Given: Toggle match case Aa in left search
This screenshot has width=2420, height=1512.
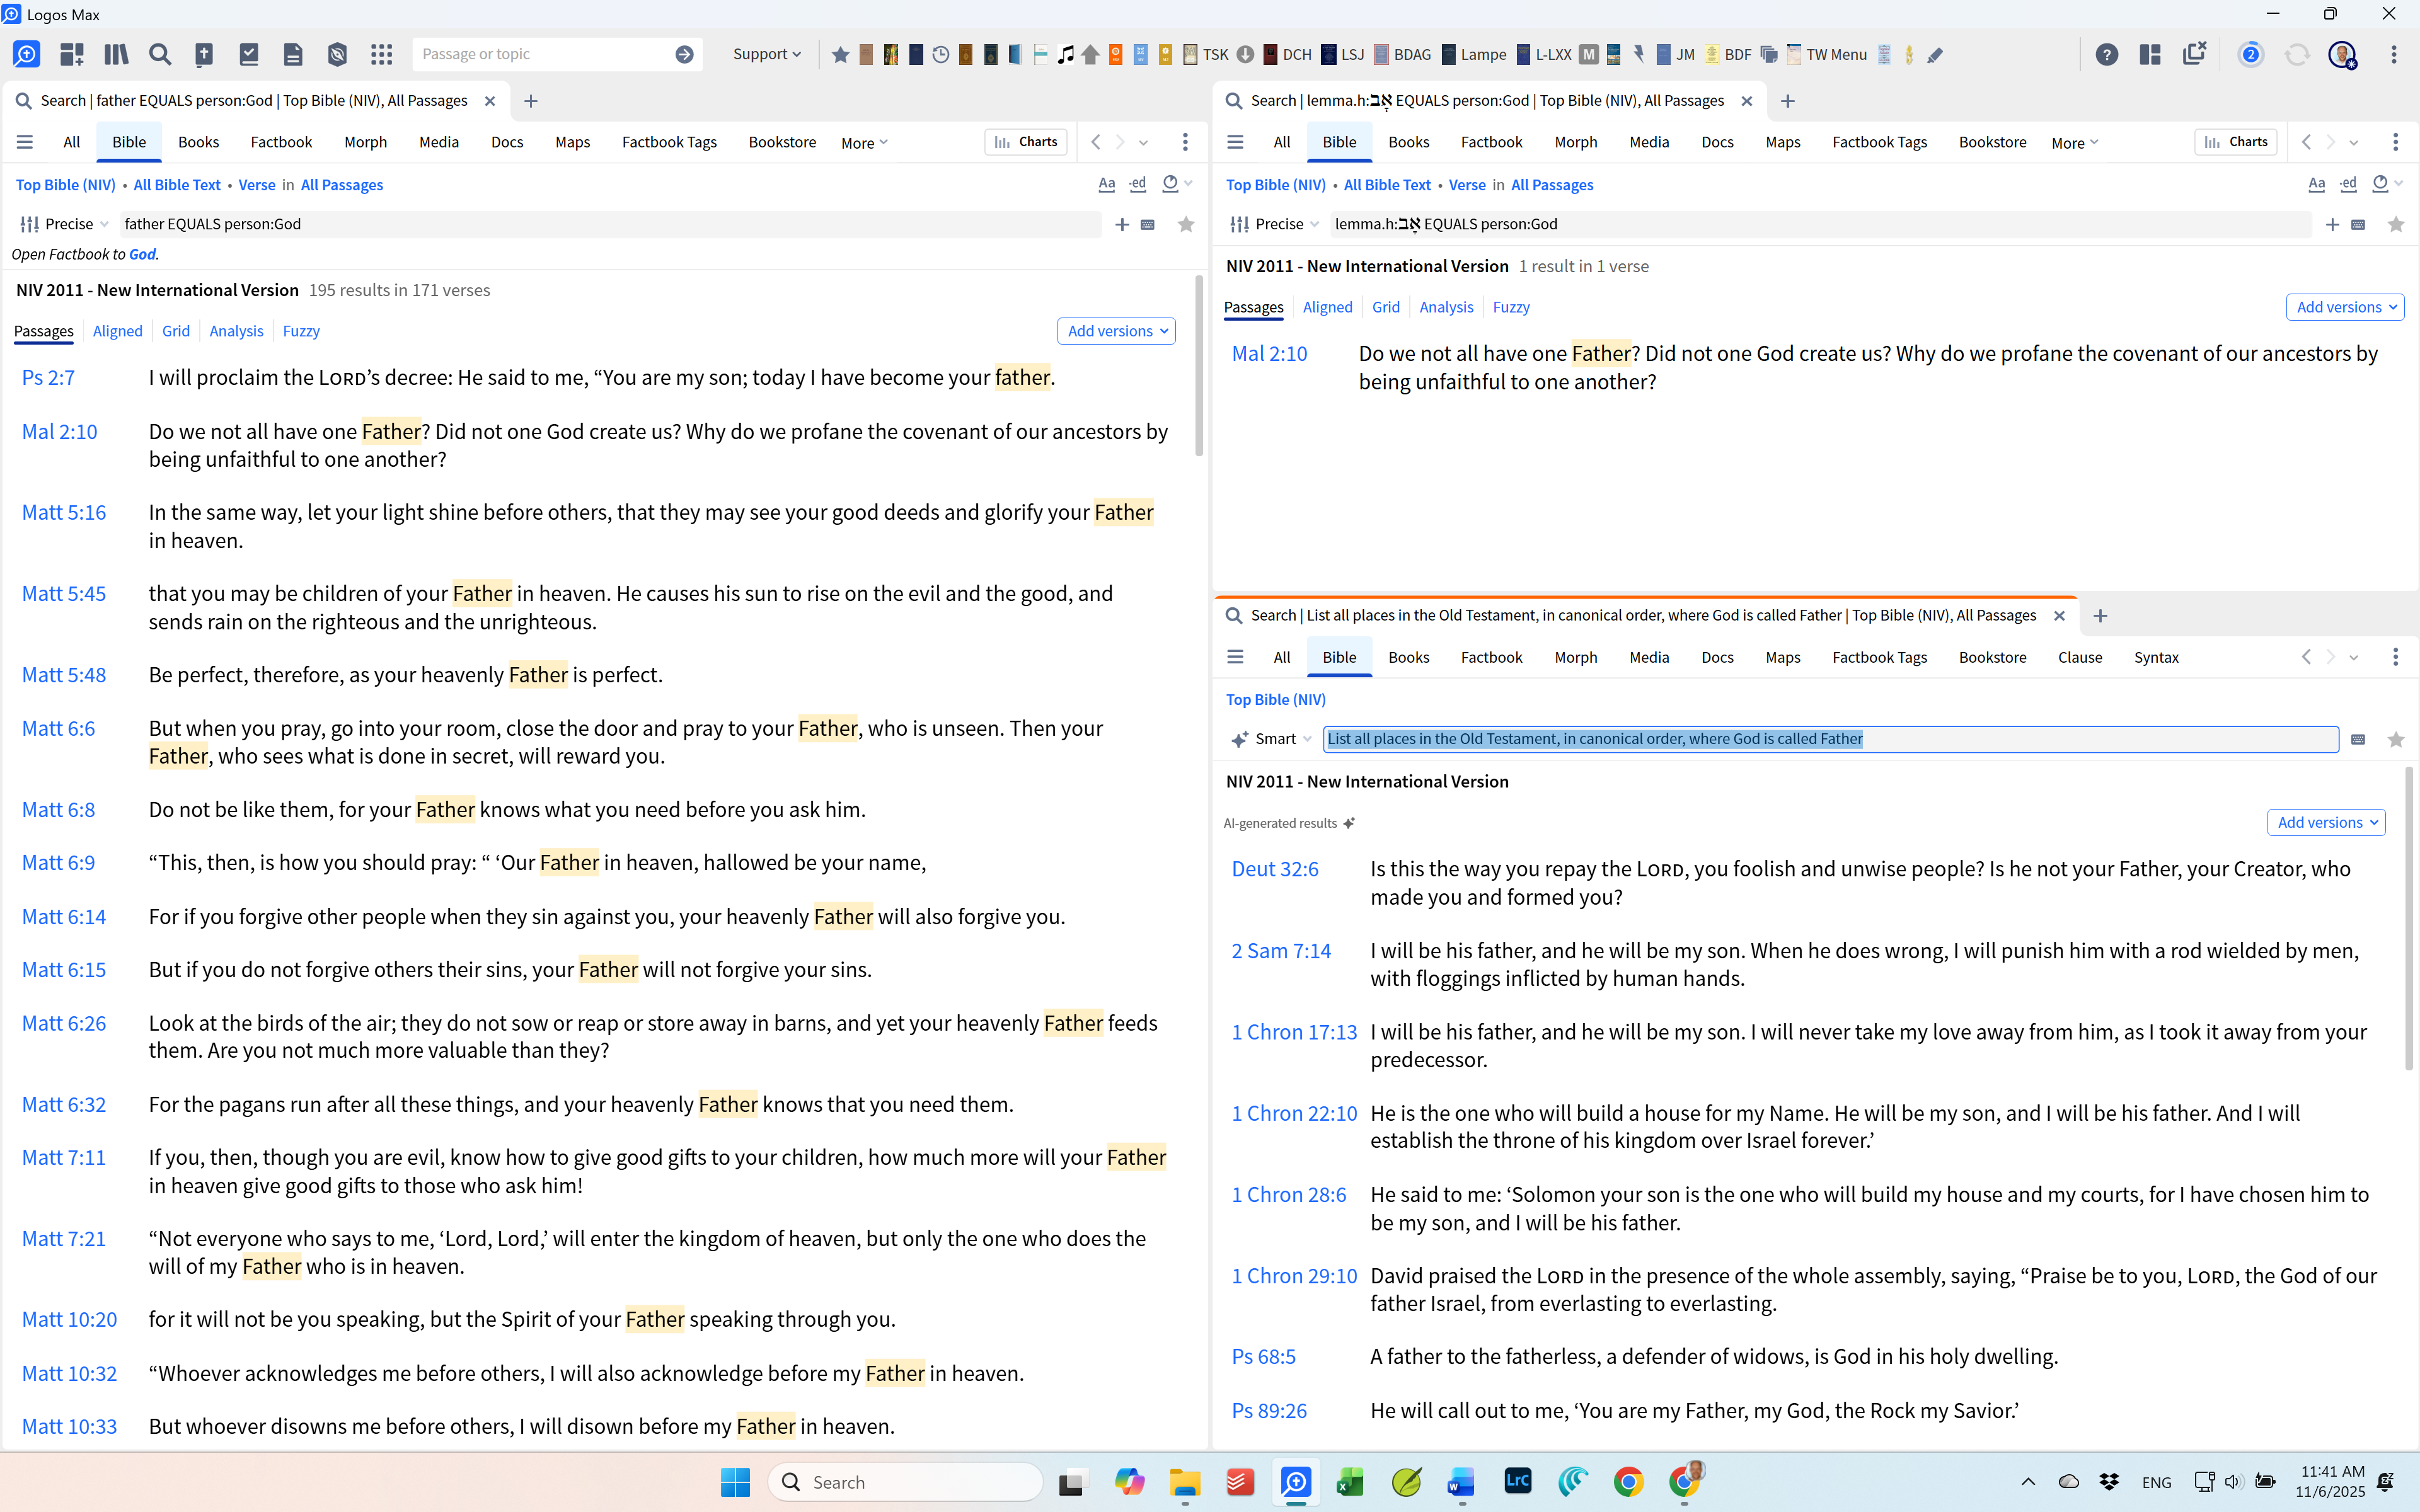Looking at the screenshot, I should pos(1106,184).
